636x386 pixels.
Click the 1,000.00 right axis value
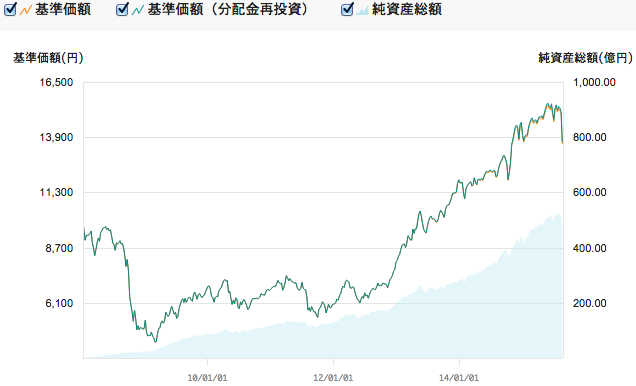[594, 82]
